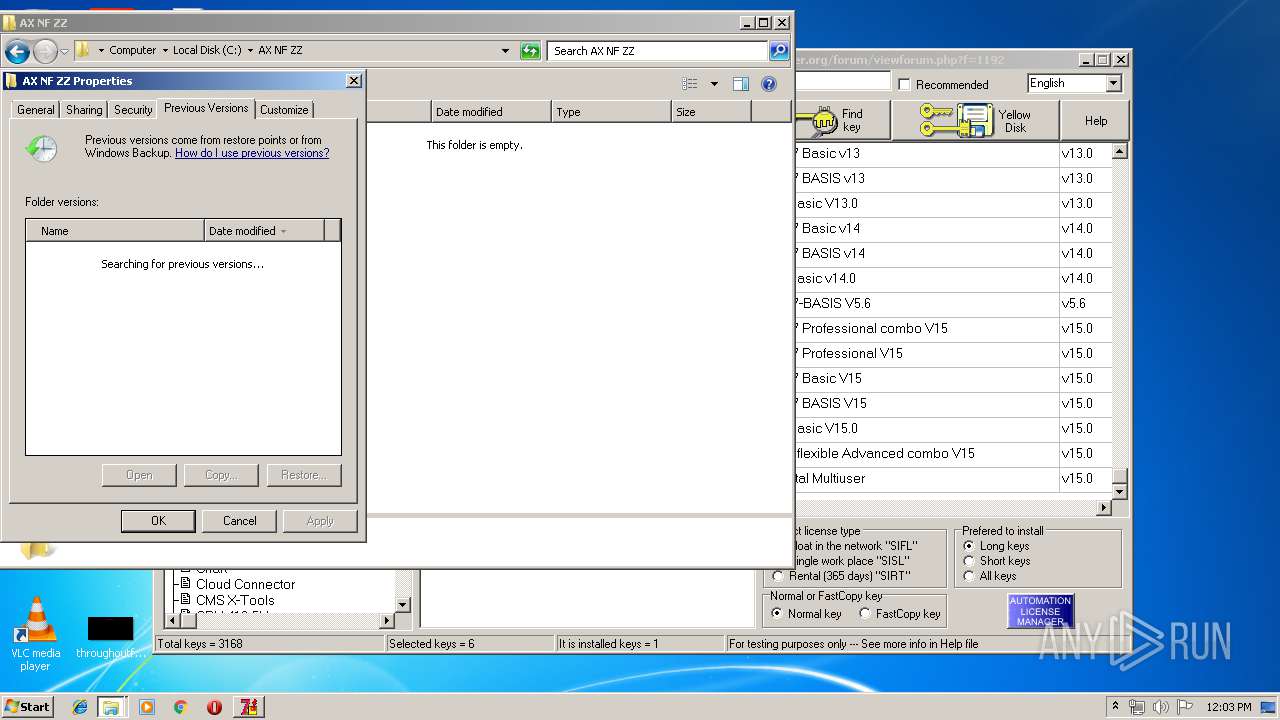
Task: Select the Short keys radio option
Action: click(x=969, y=561)
